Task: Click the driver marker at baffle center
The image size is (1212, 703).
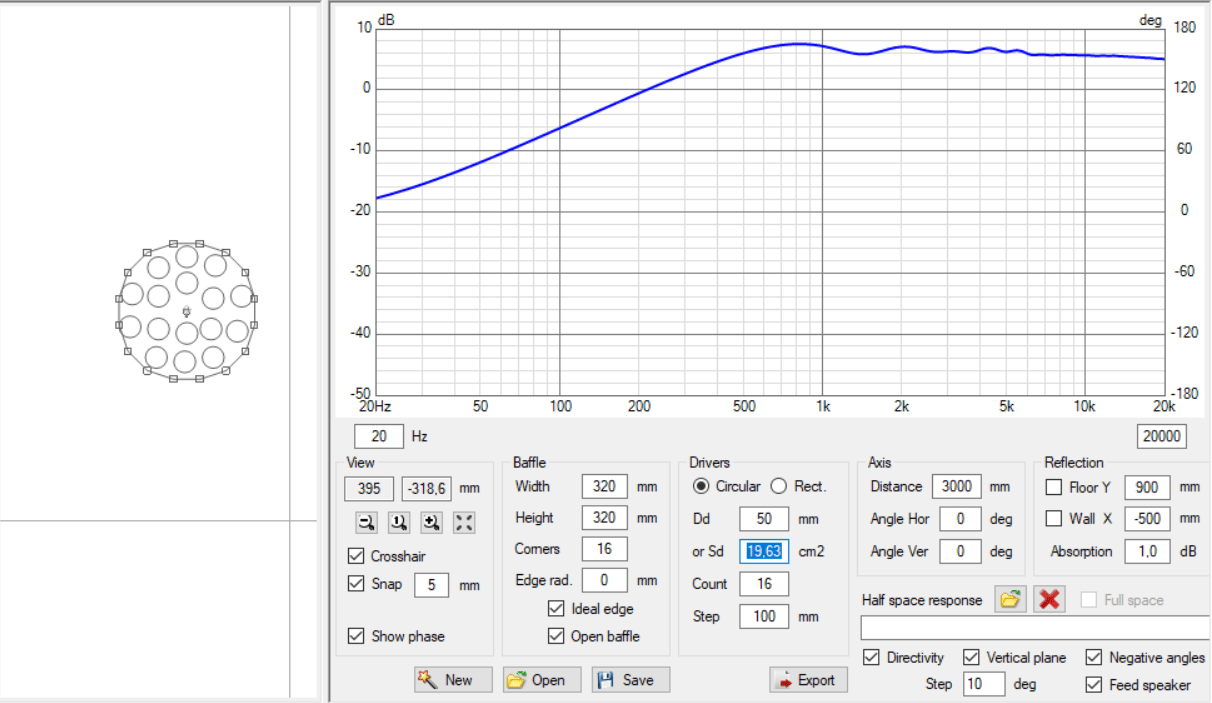Action: tap(186, 312)
